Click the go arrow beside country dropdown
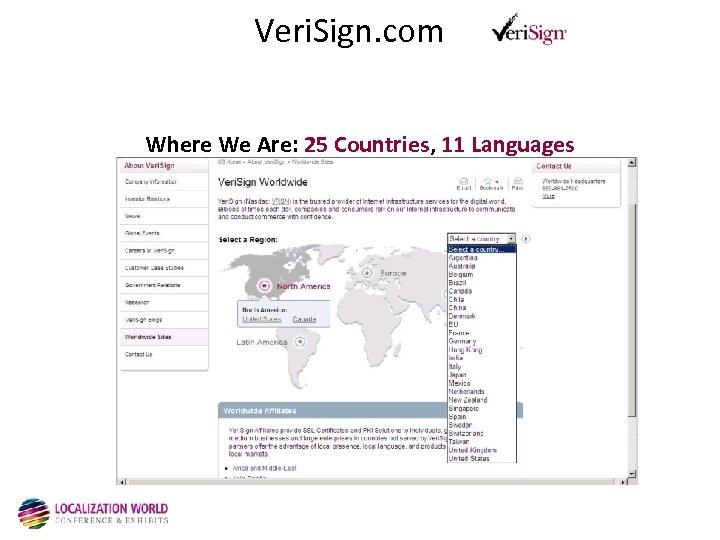The height and width of the screenshot is (540, 720). [x=526, y=239]
